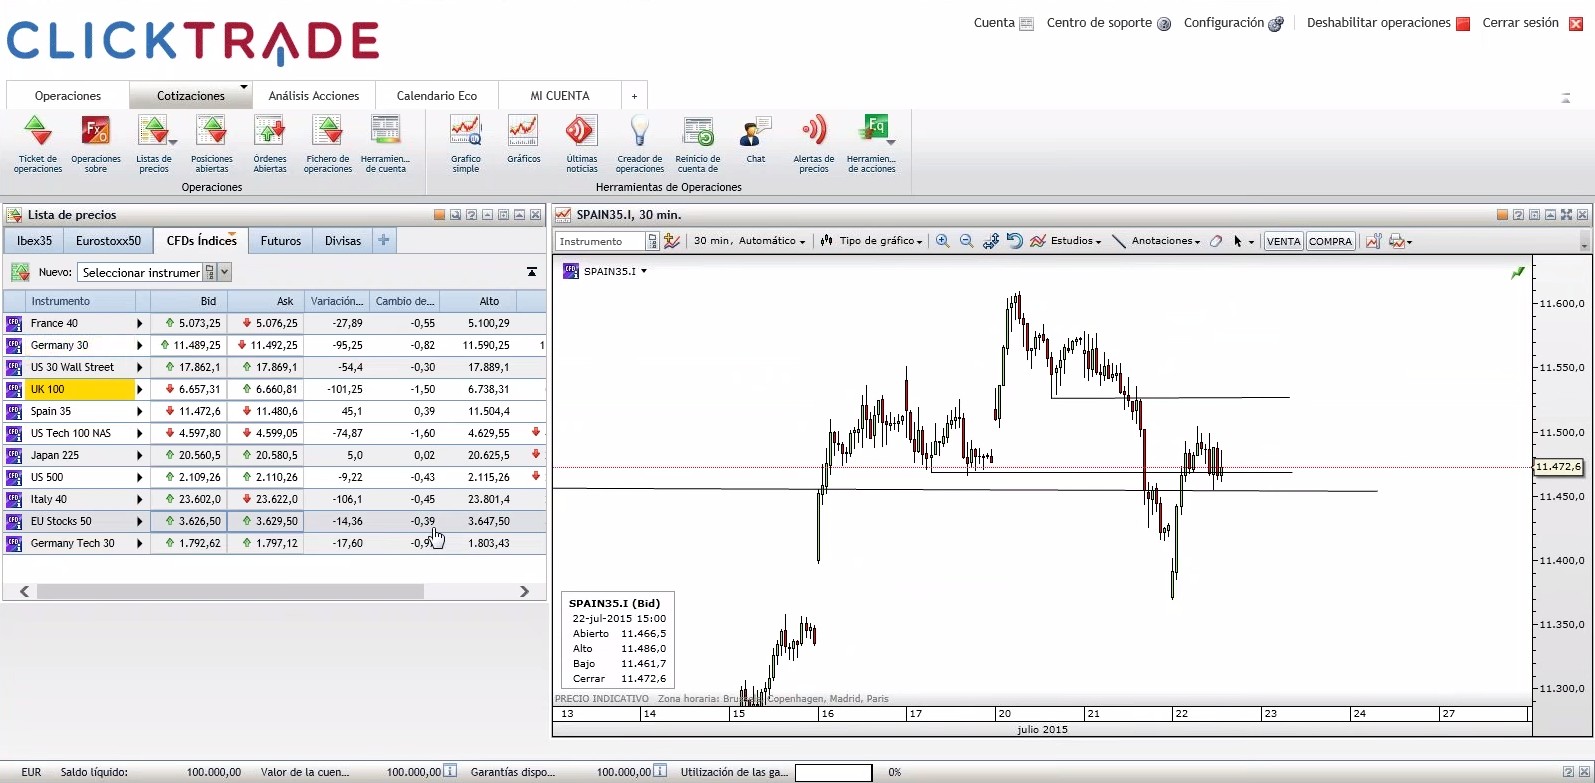Click the Instrumento input field in chart
1595x783 pixels.
tap(602, 241)
